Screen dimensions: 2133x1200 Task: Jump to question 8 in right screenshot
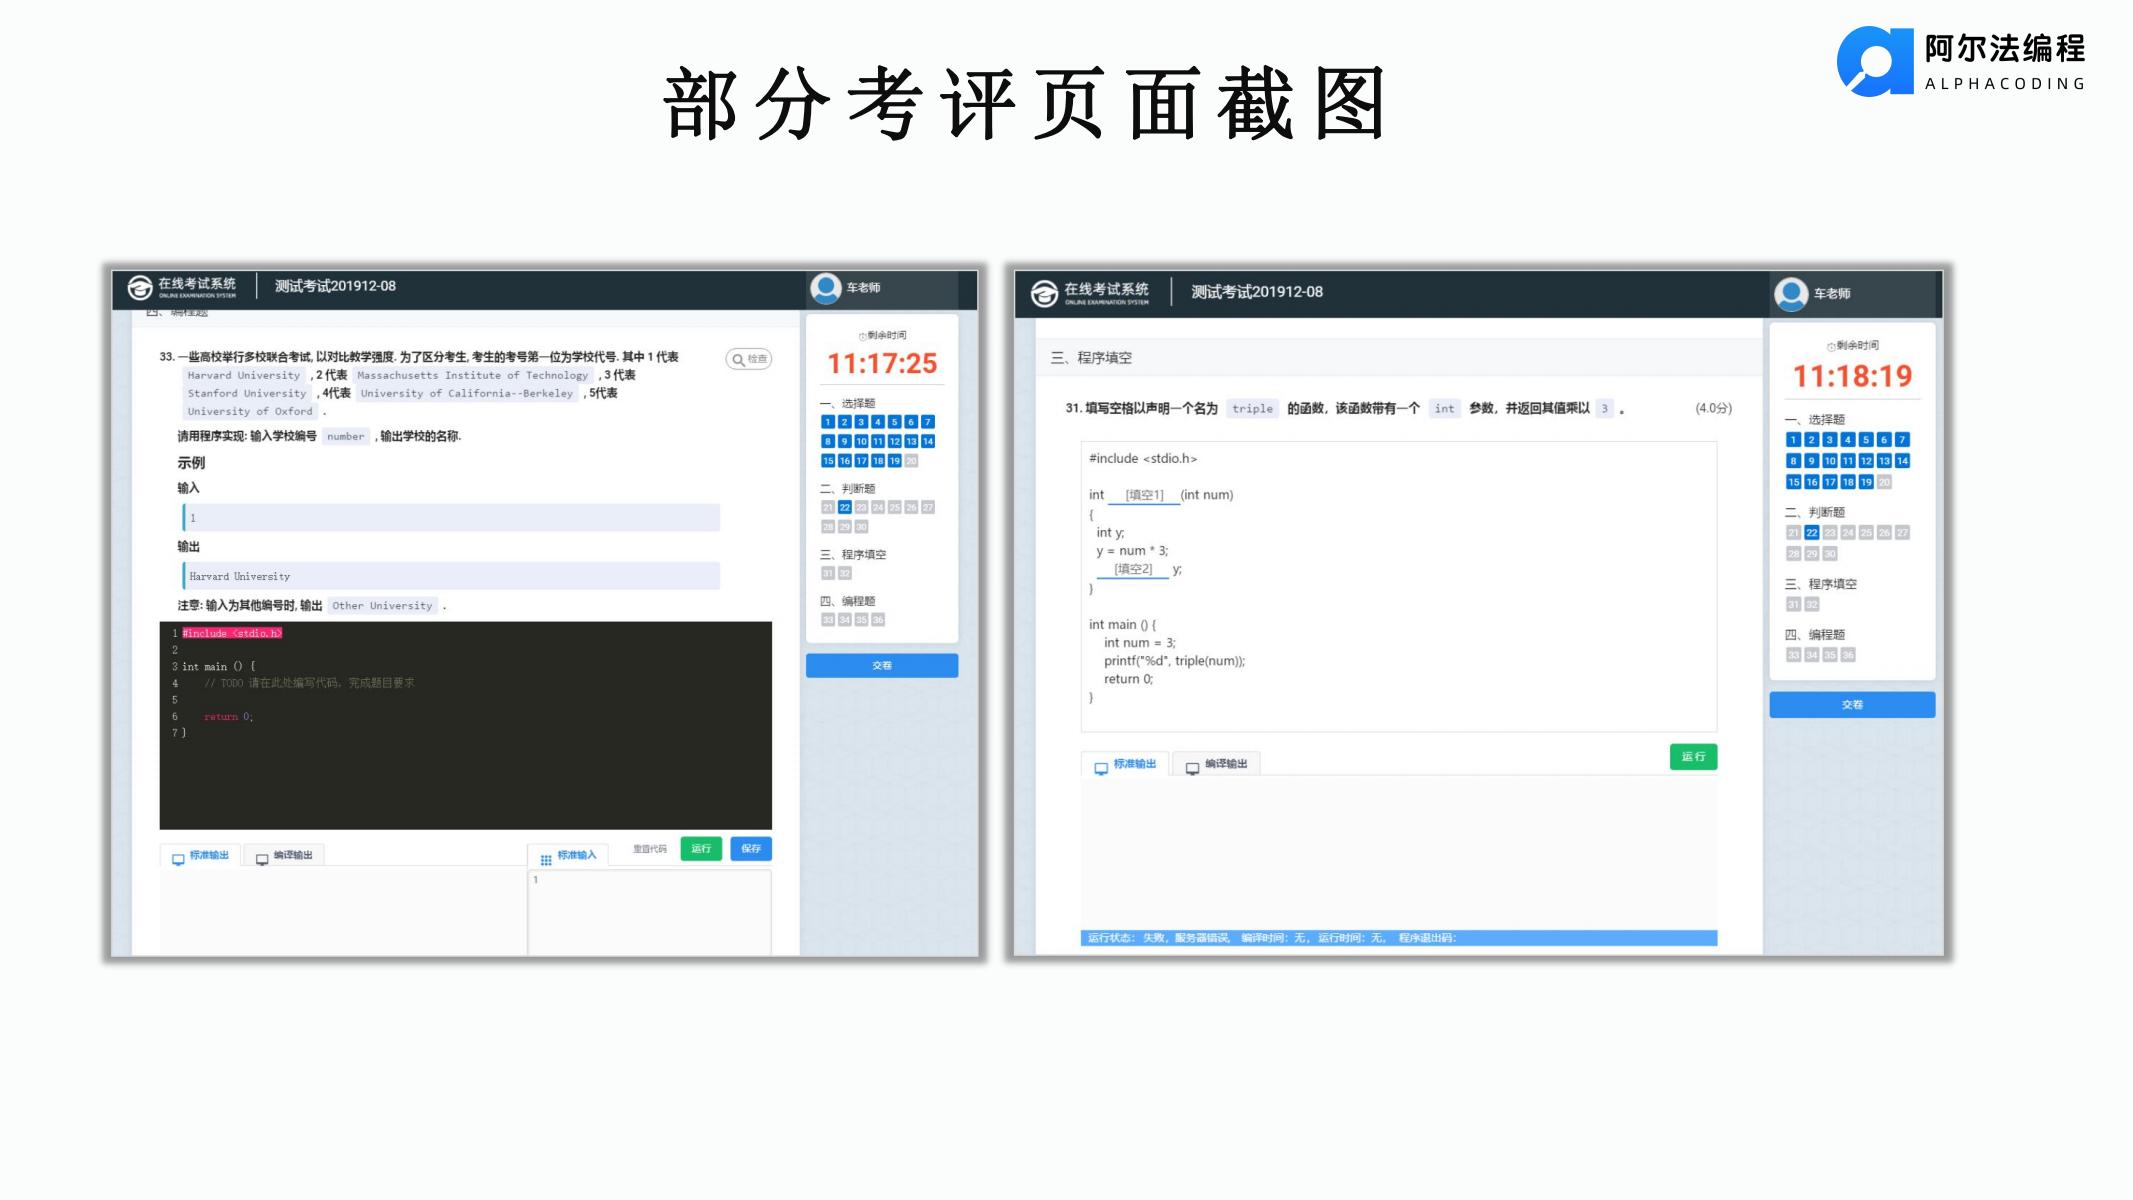(x=1793, y=461)
